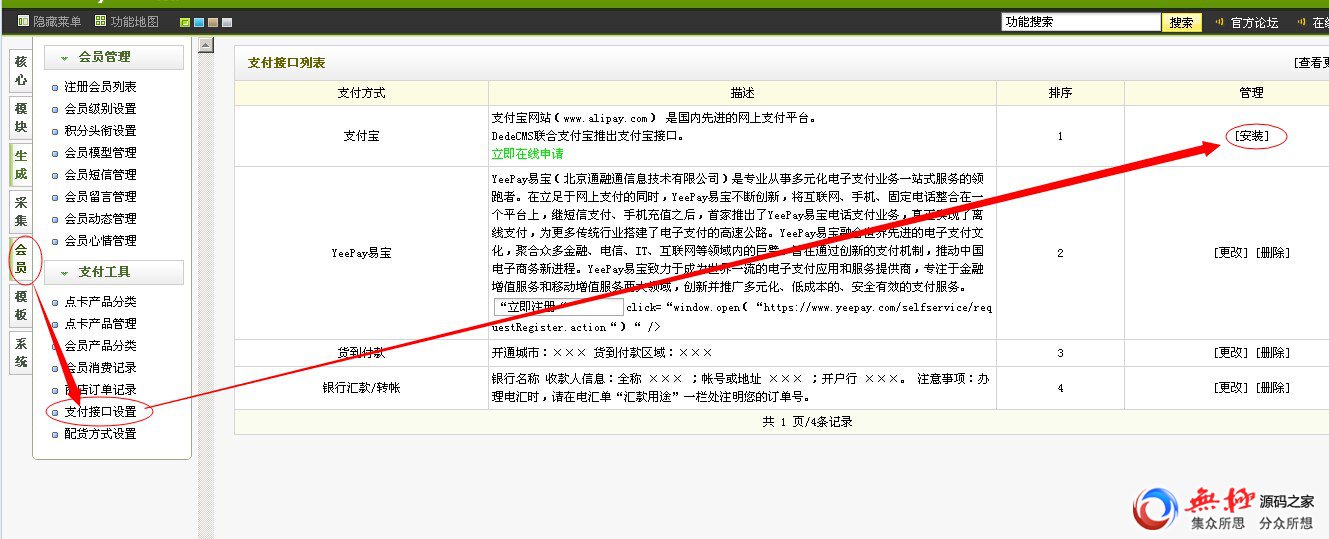Switch to the blue skin swatch

point(199,23)
